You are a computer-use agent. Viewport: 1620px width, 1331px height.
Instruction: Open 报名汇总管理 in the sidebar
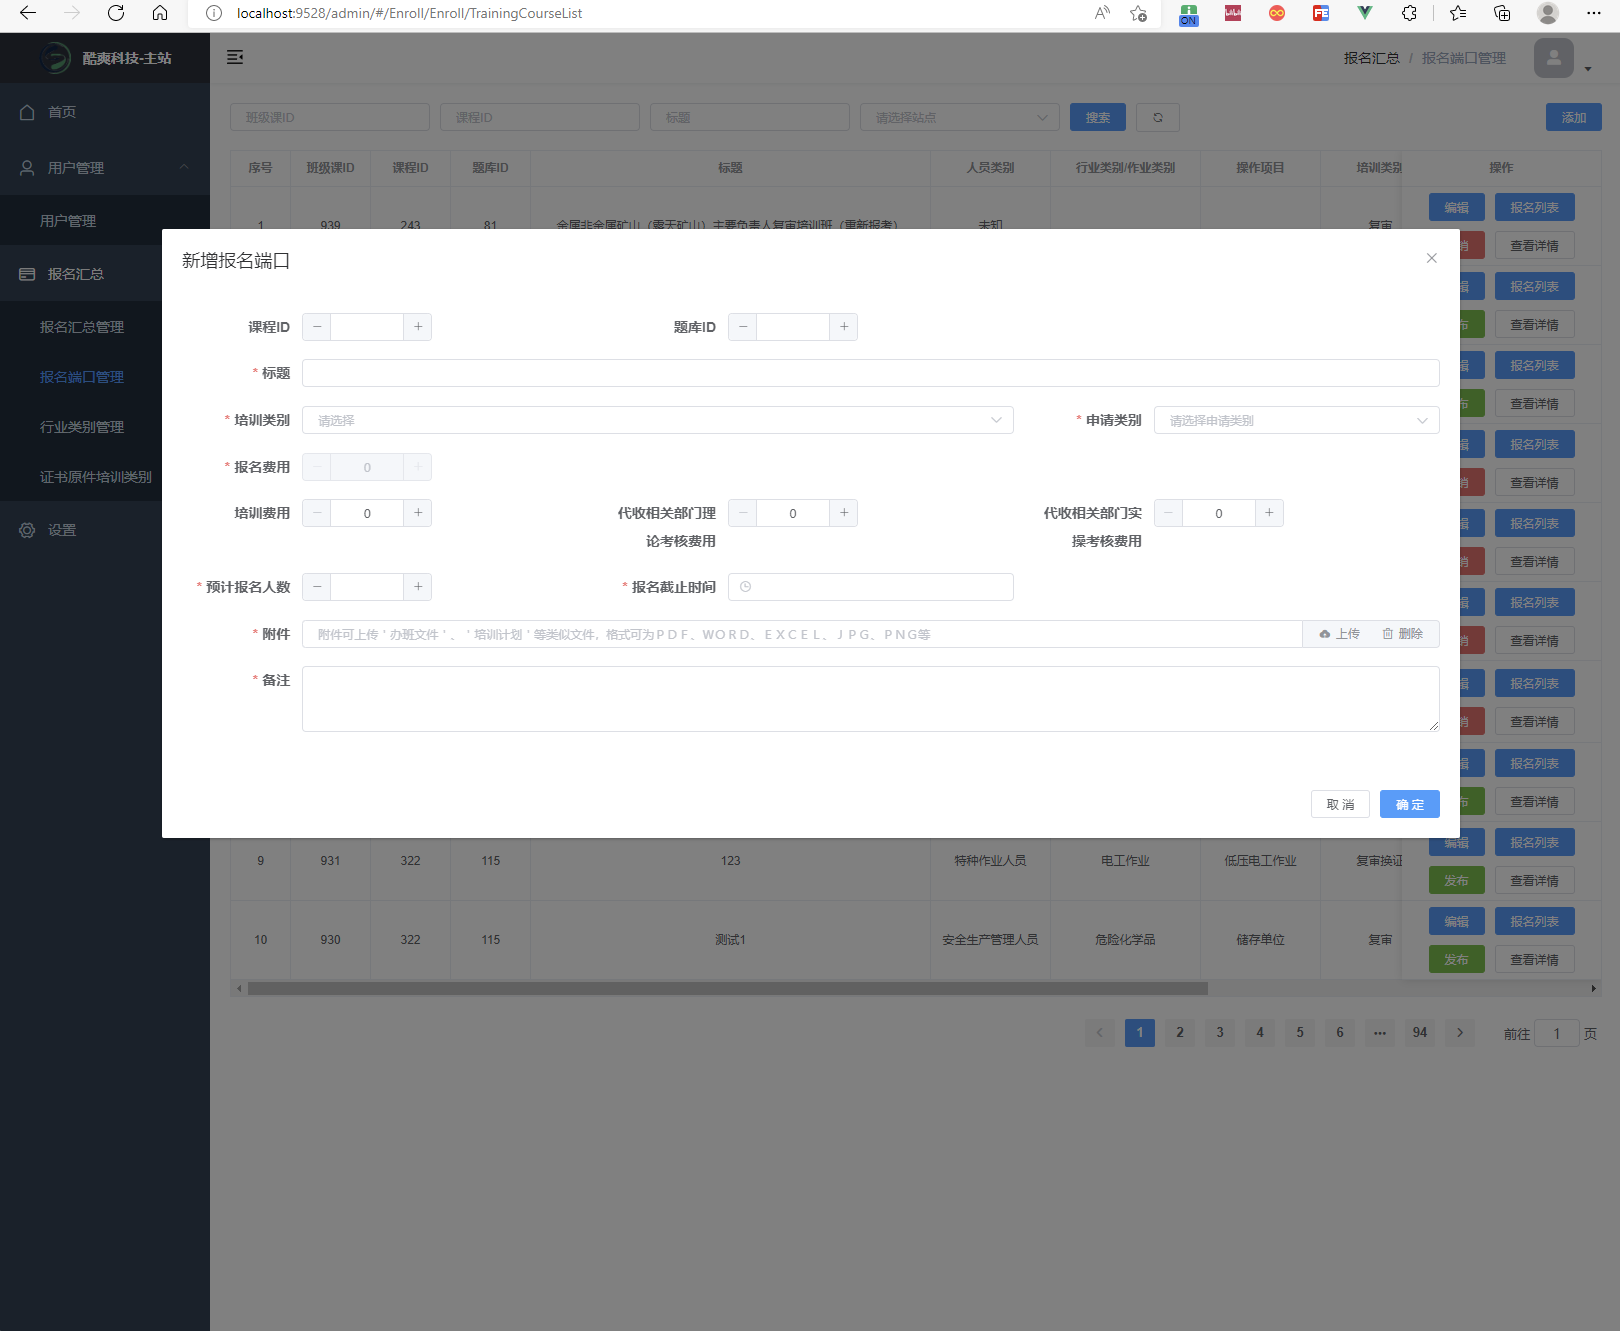click(x=82, y=327)
